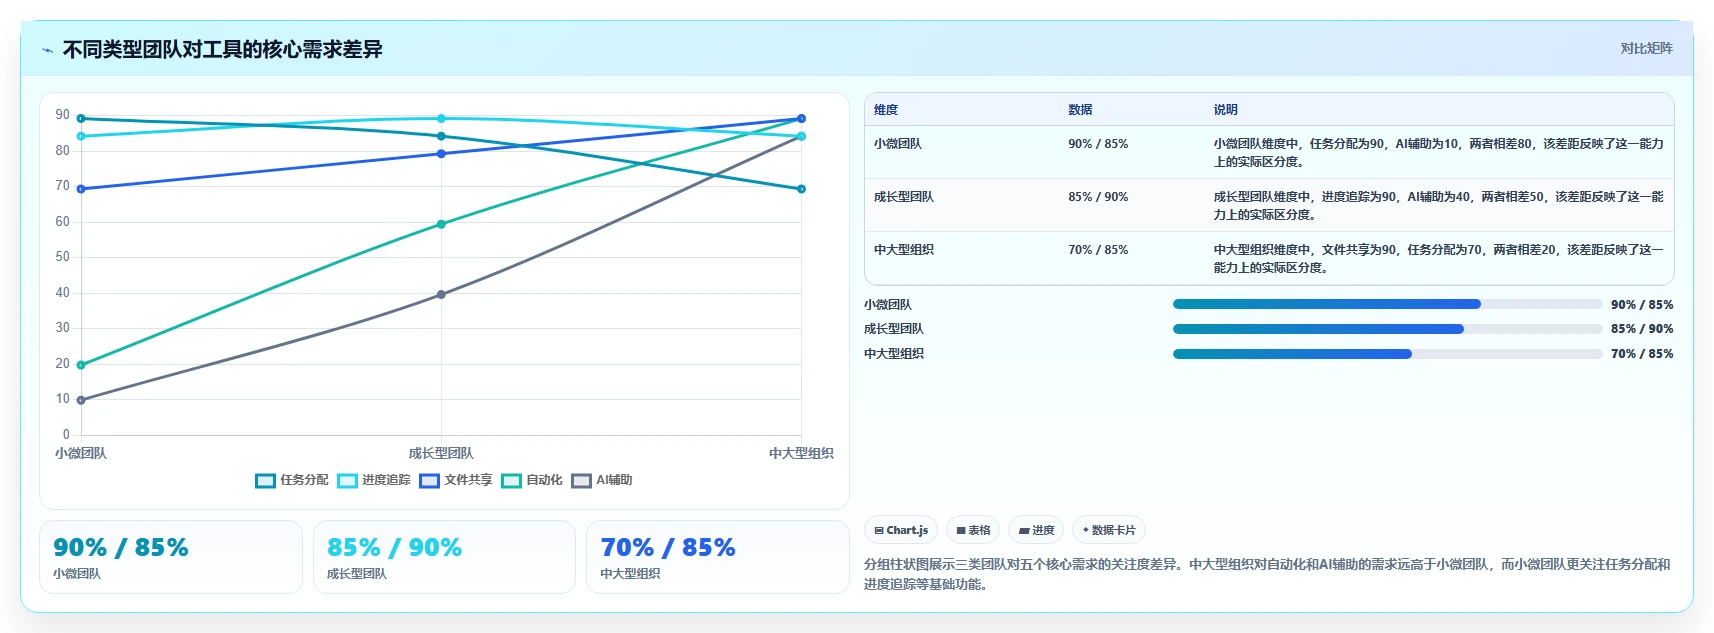Click the 任务分配 data point at 小微团队

81,119
